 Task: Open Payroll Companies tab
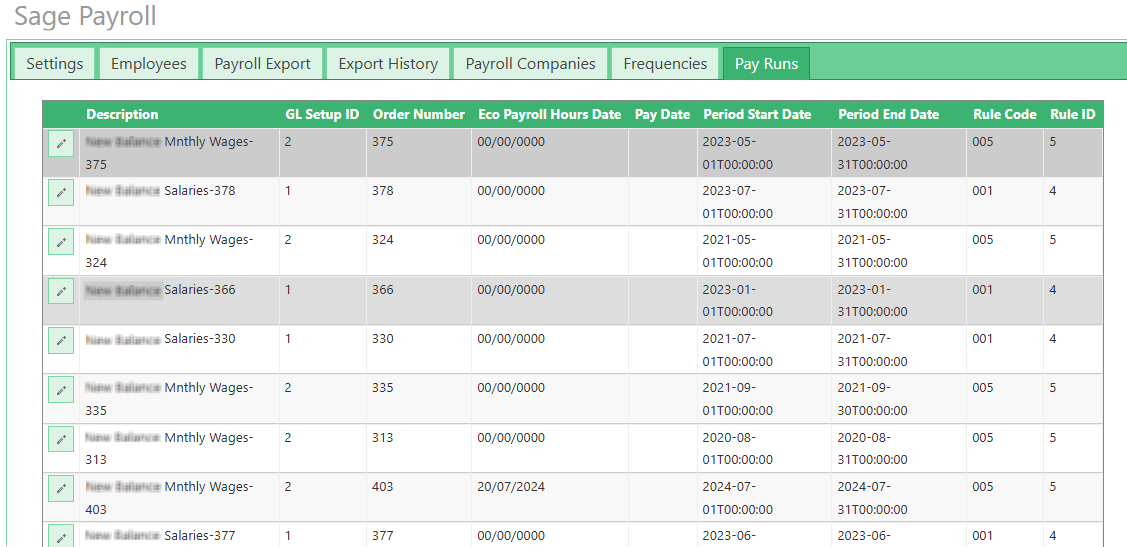(x=530, y=63)
